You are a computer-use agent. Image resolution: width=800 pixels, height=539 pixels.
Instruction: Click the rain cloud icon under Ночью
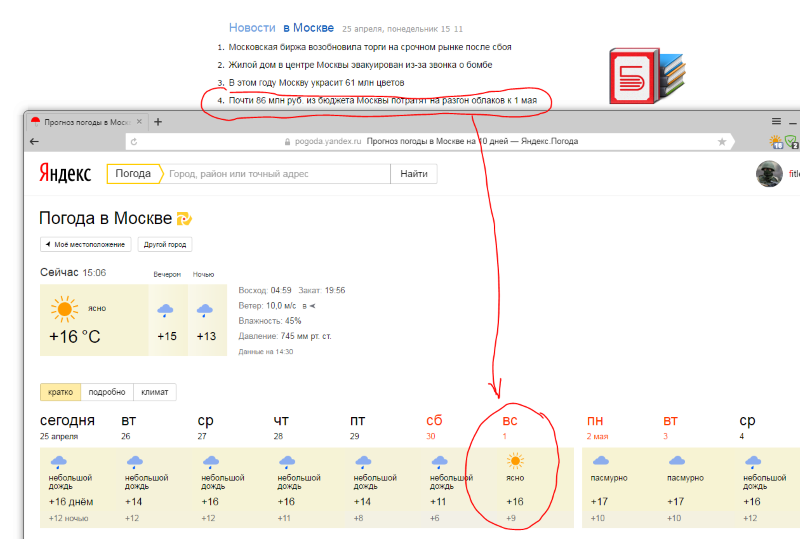205,310
